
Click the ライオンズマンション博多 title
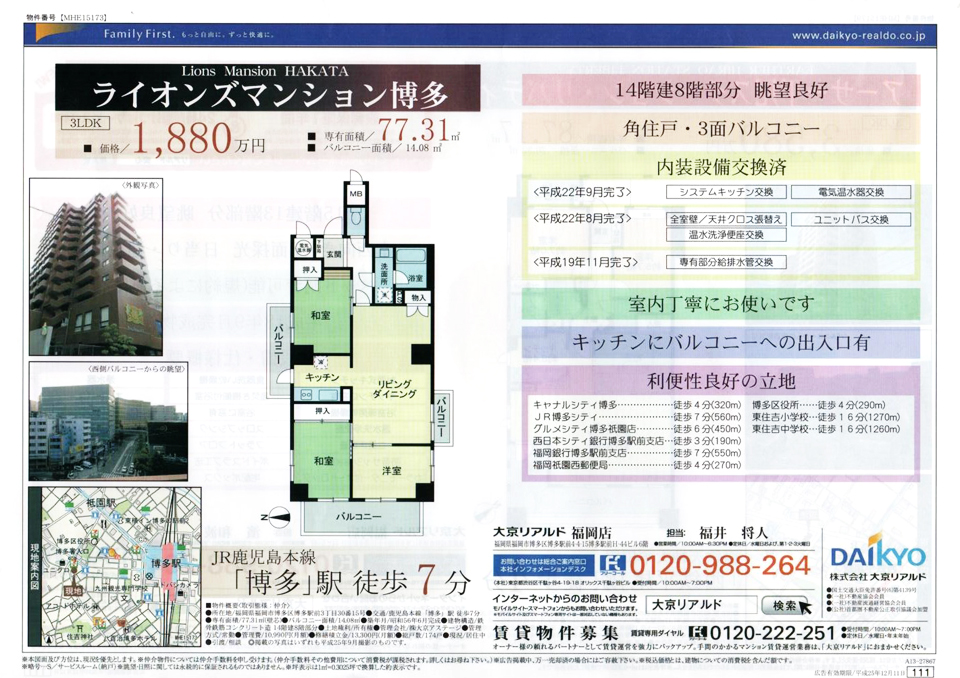(x=270, y=94)
